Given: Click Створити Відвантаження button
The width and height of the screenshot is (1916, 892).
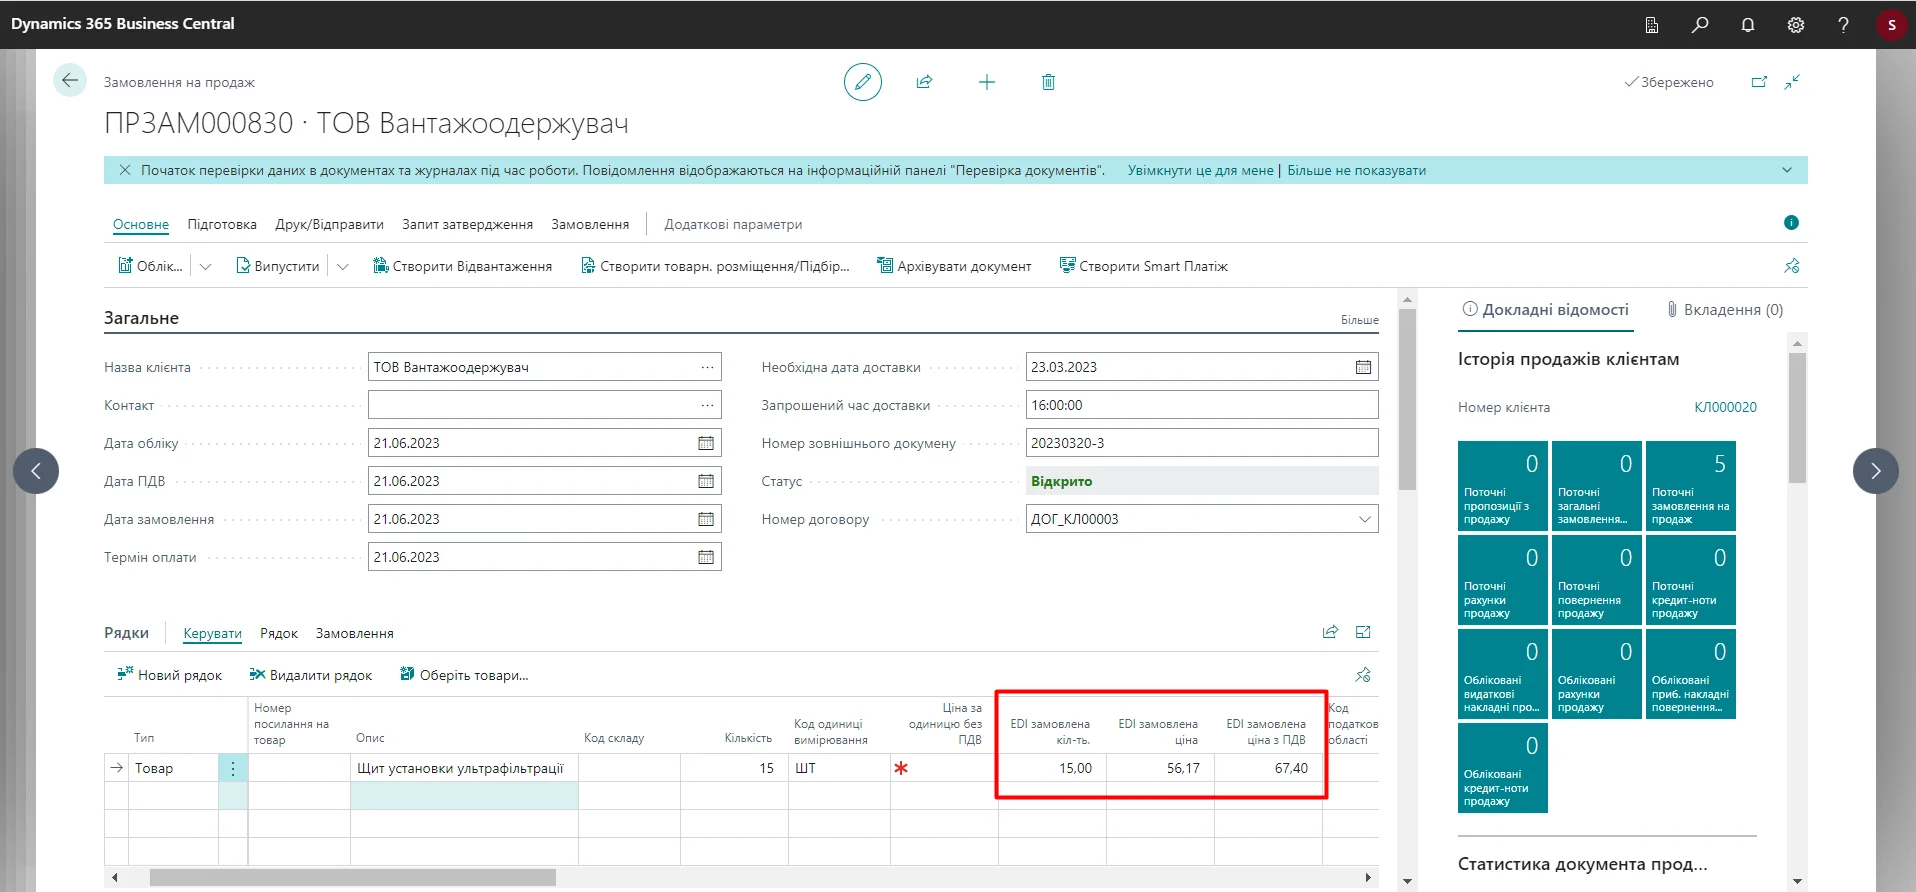Looking at the screenshot, I should pyautogui.click(x=462, y=267).
